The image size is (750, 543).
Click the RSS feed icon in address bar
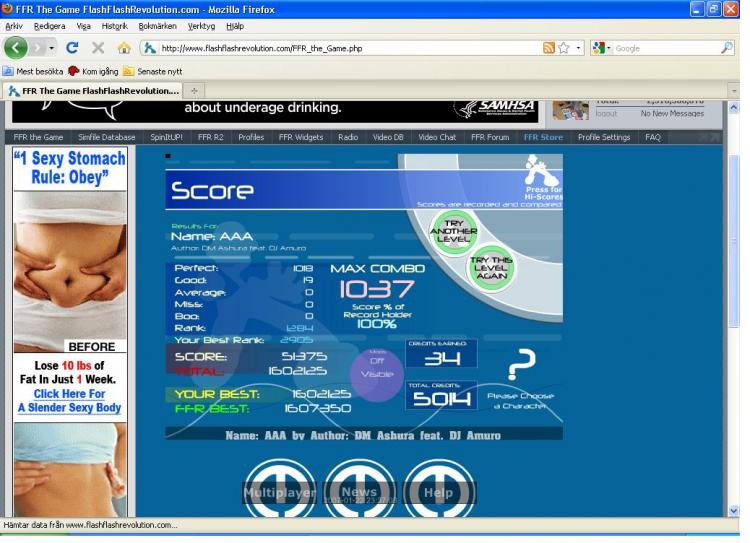click(549, 48)
